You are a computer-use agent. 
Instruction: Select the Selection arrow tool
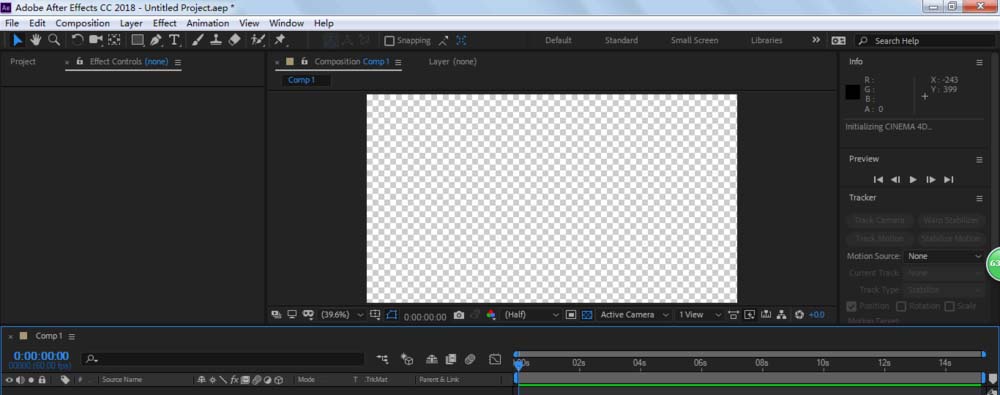coord(17,40)
